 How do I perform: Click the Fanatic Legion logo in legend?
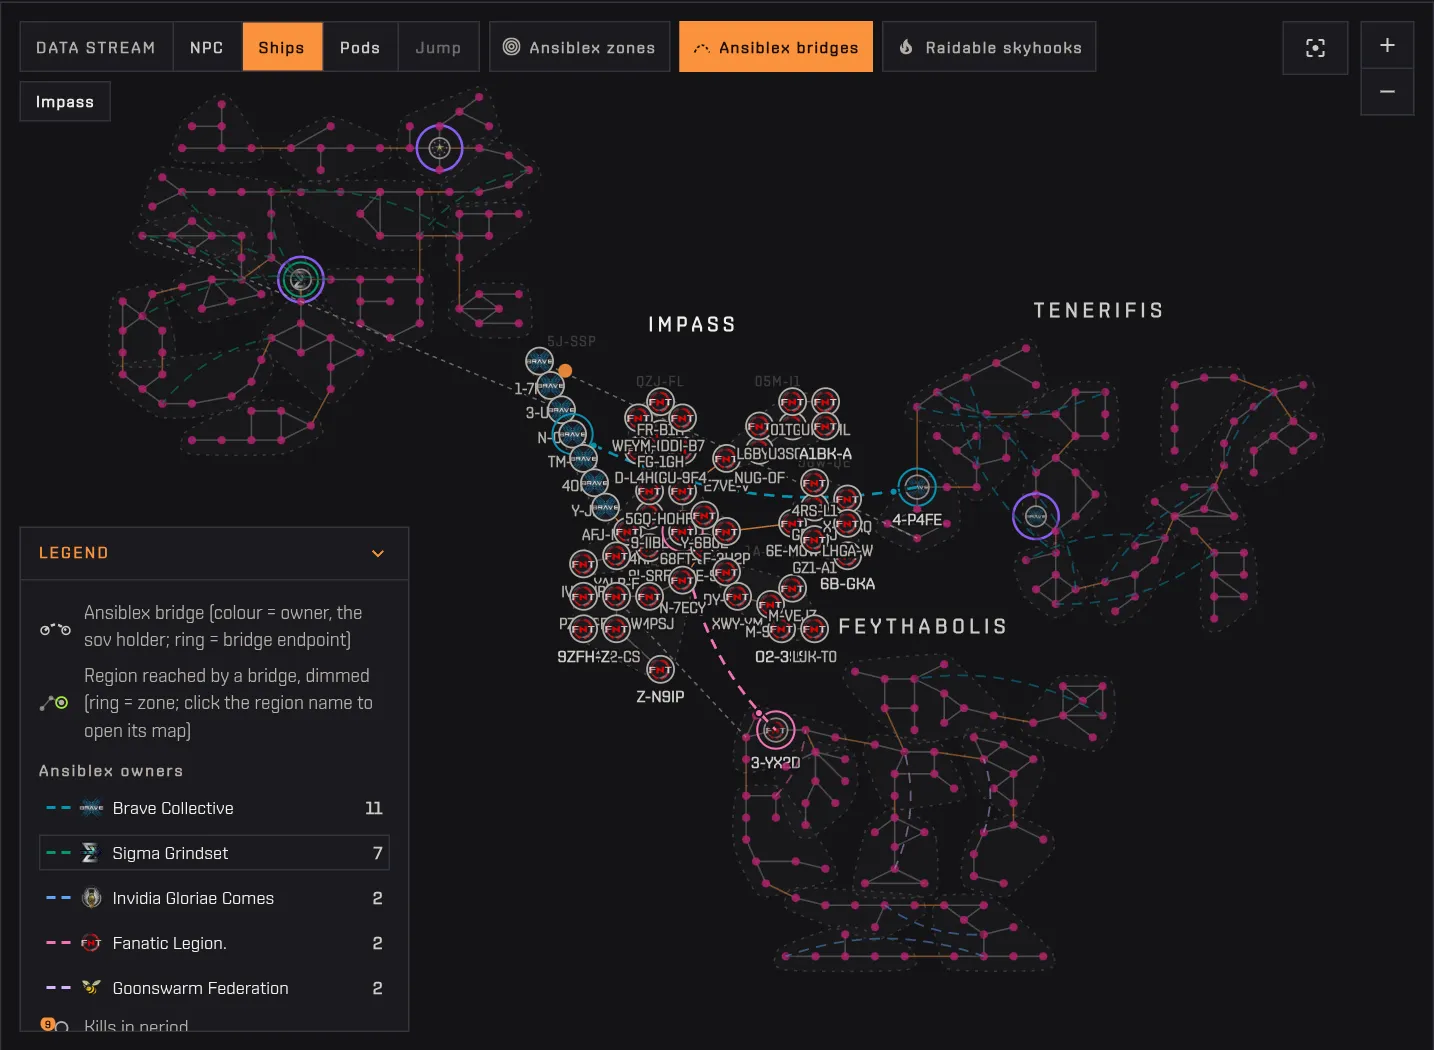point(91,943)
